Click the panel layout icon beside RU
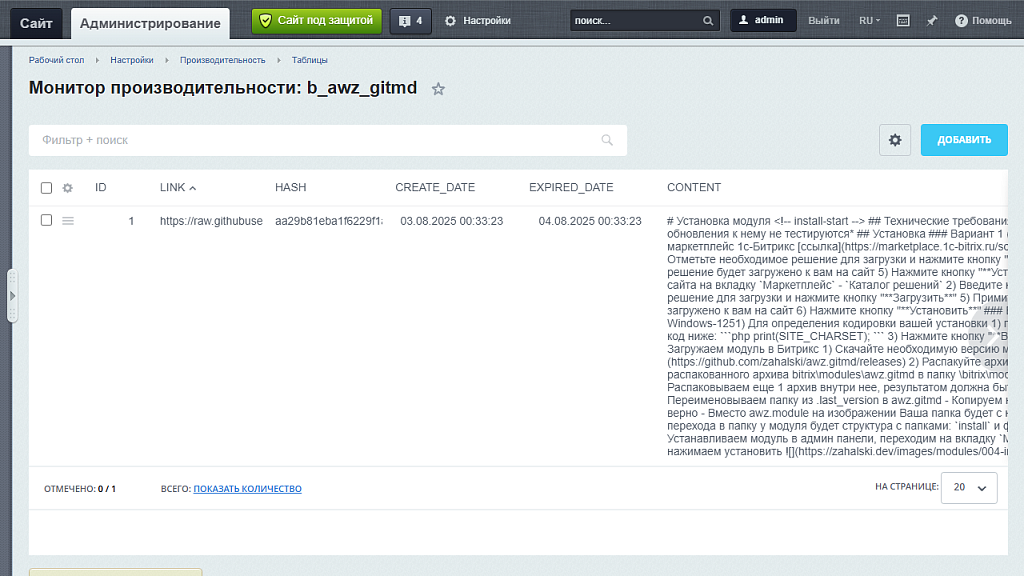1024x576 pixels. coord(903,21)
